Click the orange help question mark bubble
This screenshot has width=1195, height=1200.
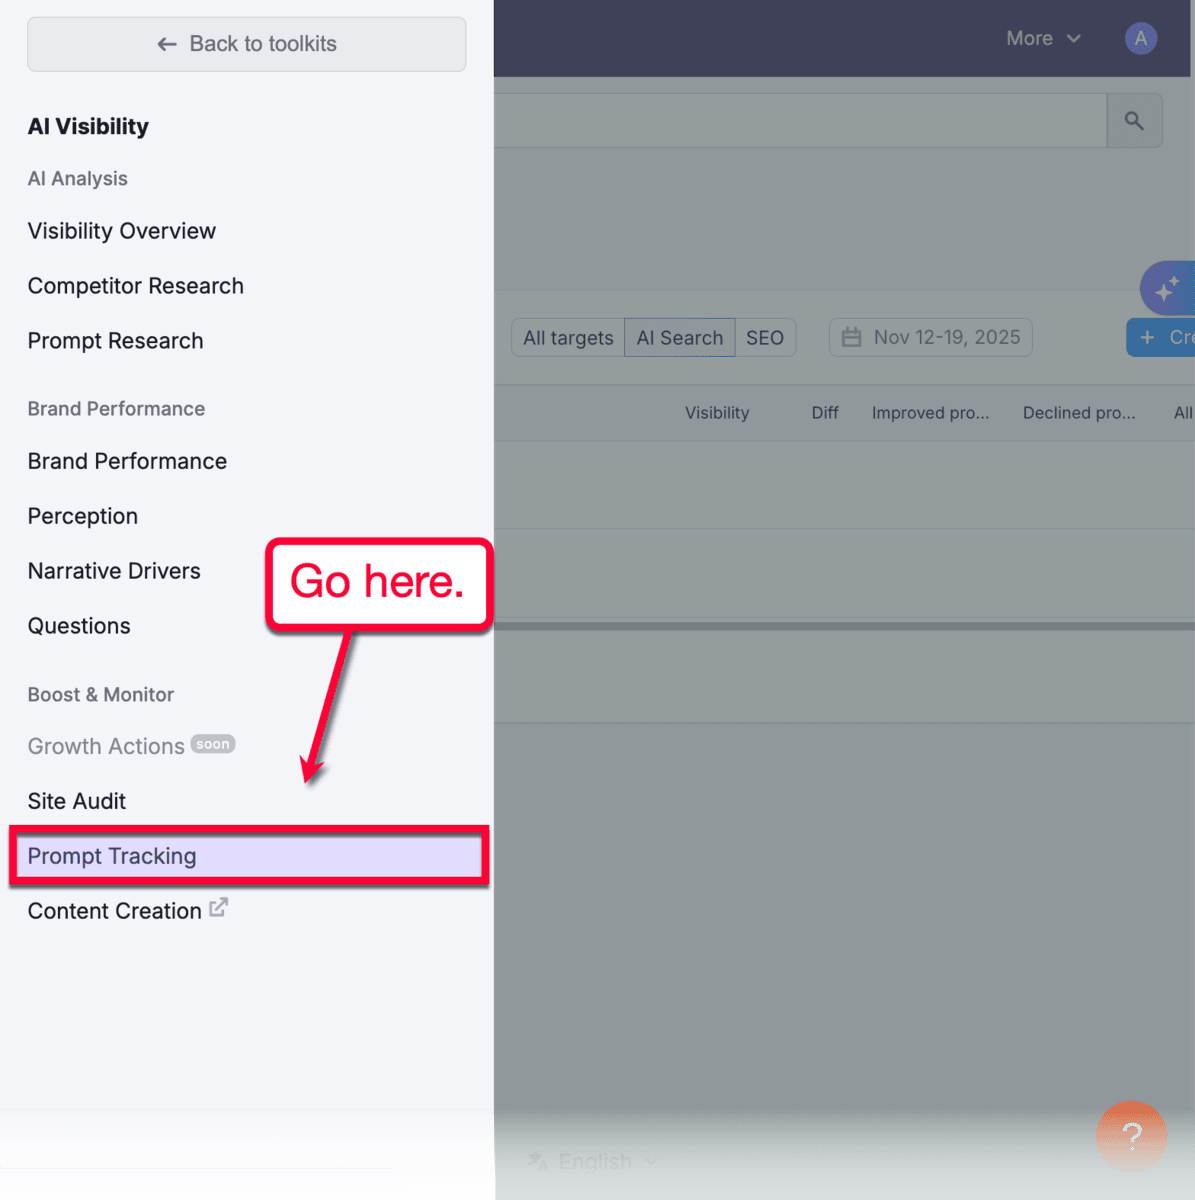point(1131,1136)
